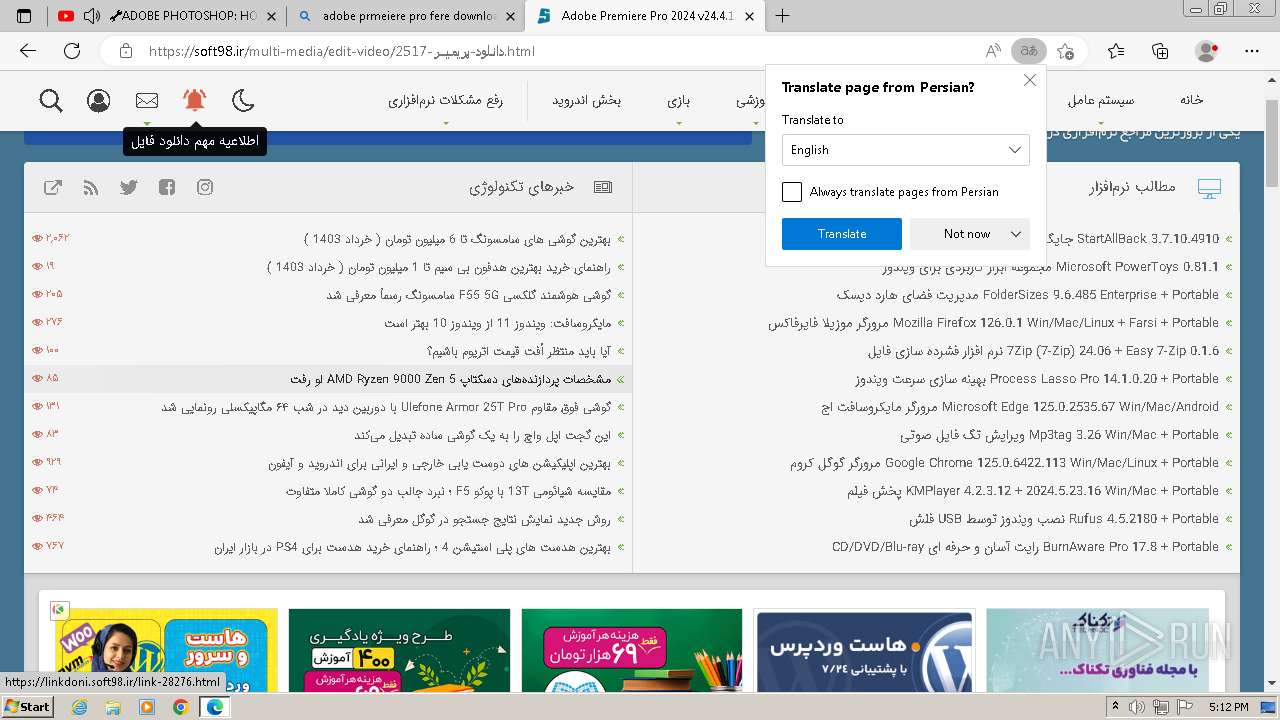Click the Not now button
The image size is (1280, 720).
click(x=967, y=234)
